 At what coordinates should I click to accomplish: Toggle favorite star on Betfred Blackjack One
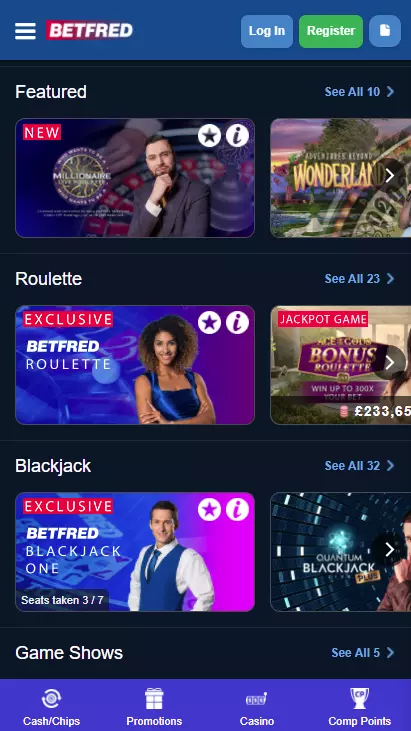(x=209, y=510)
